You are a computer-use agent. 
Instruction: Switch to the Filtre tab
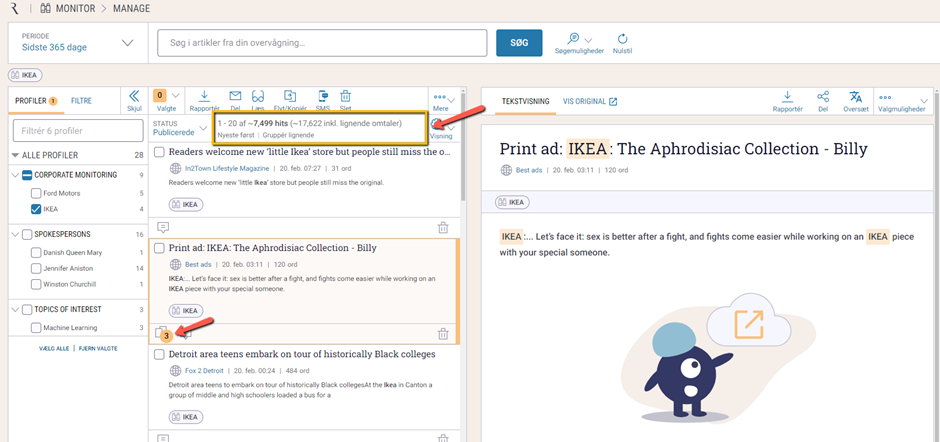tap(82, 101)
